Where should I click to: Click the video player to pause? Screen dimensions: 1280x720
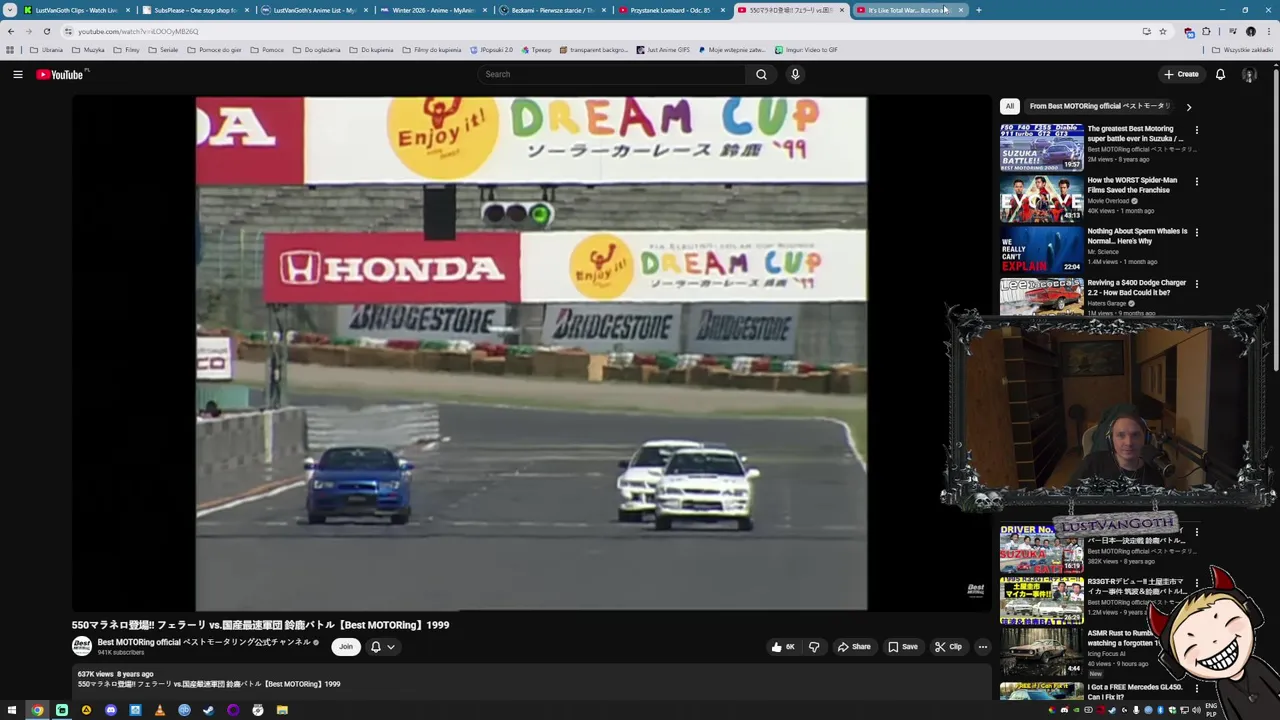pos(531,353)
